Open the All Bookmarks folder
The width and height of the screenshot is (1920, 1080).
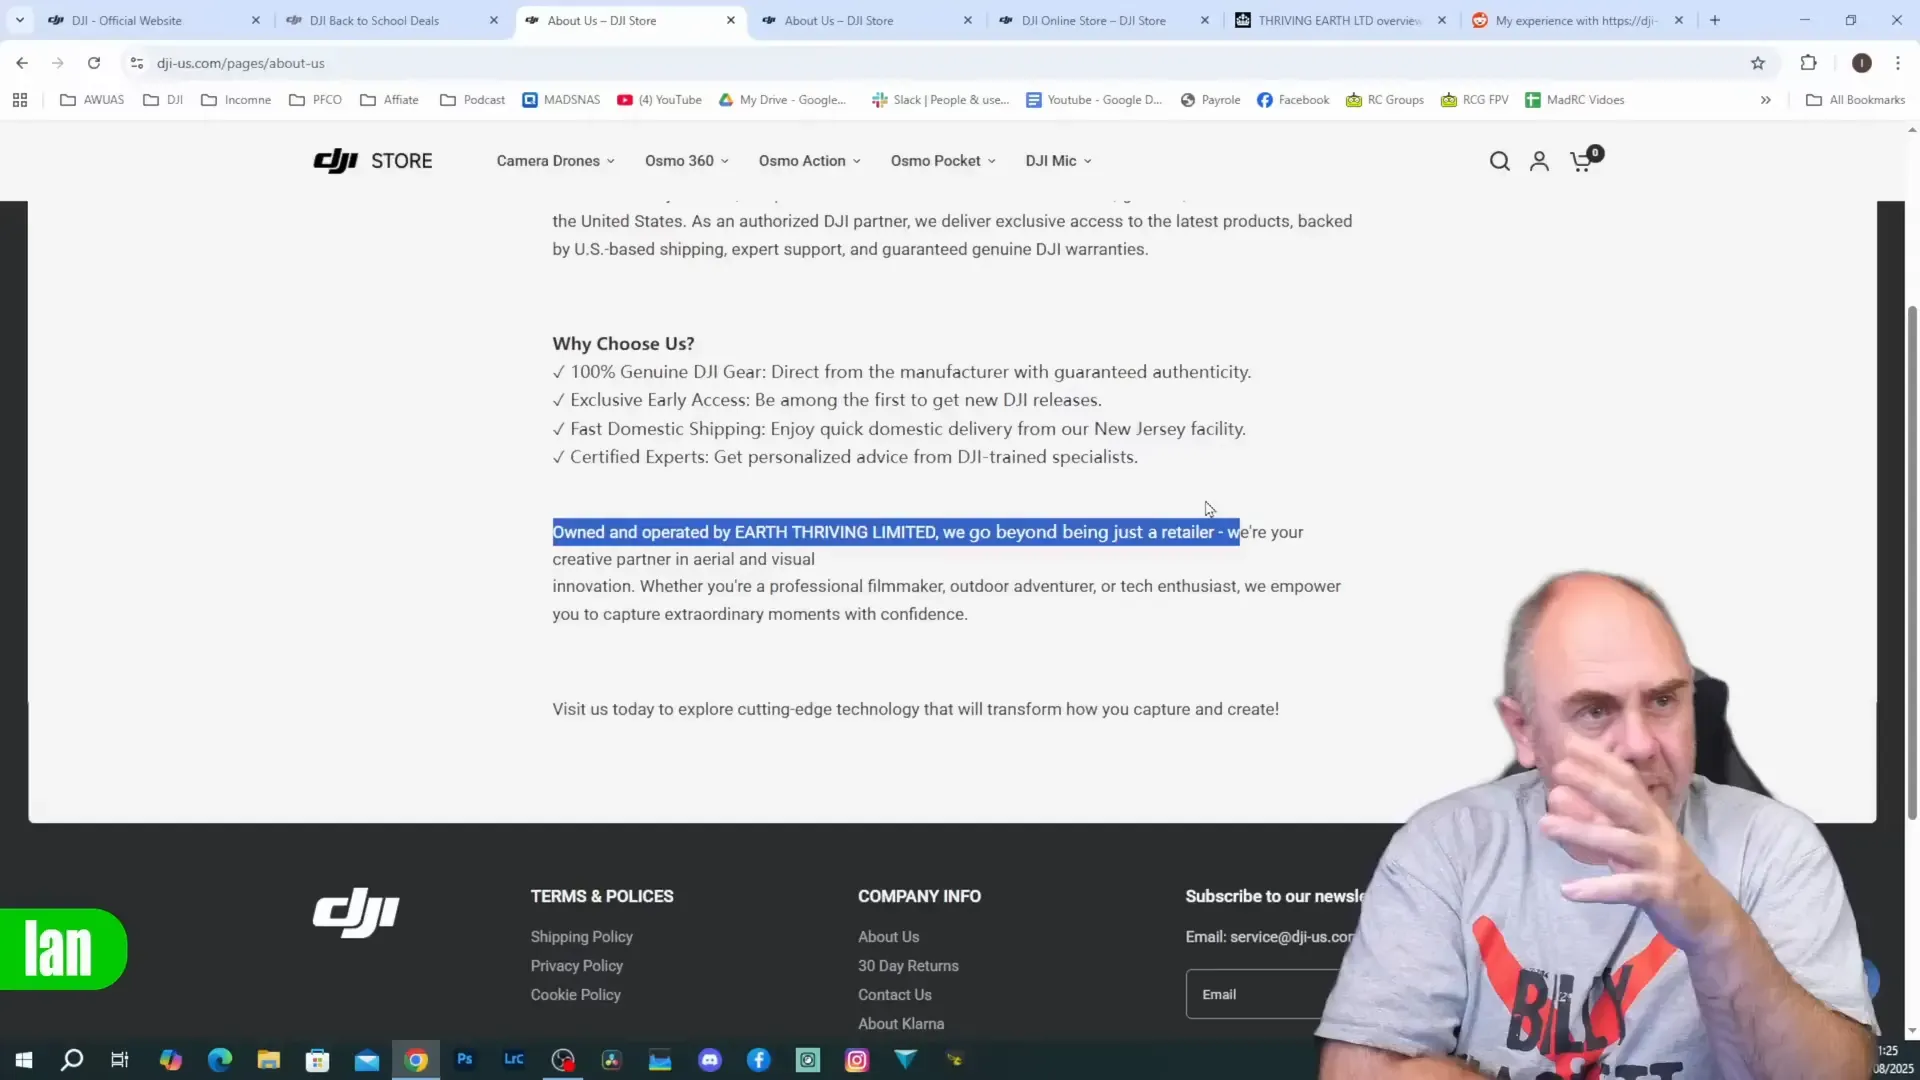pyautogui.click(x=1855, y=100)
